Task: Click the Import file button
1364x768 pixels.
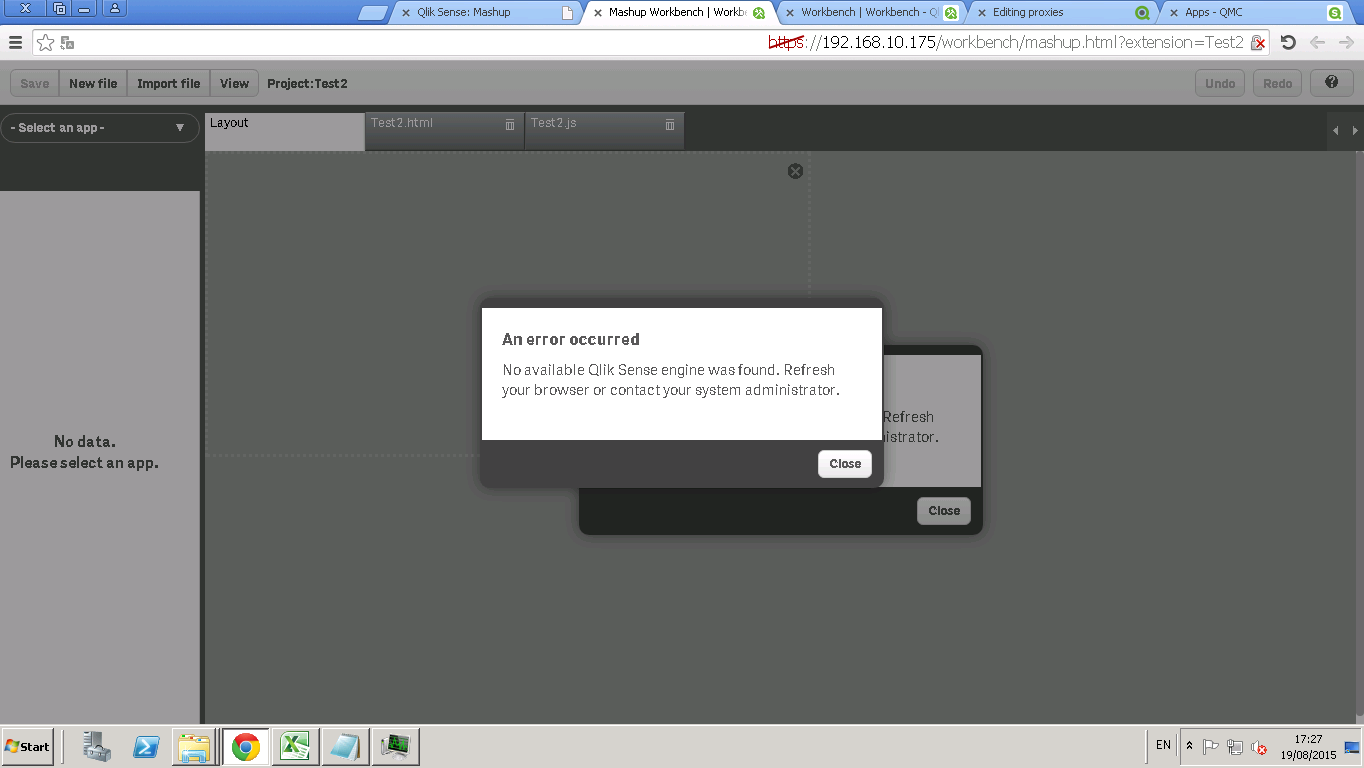Action: 169,83
